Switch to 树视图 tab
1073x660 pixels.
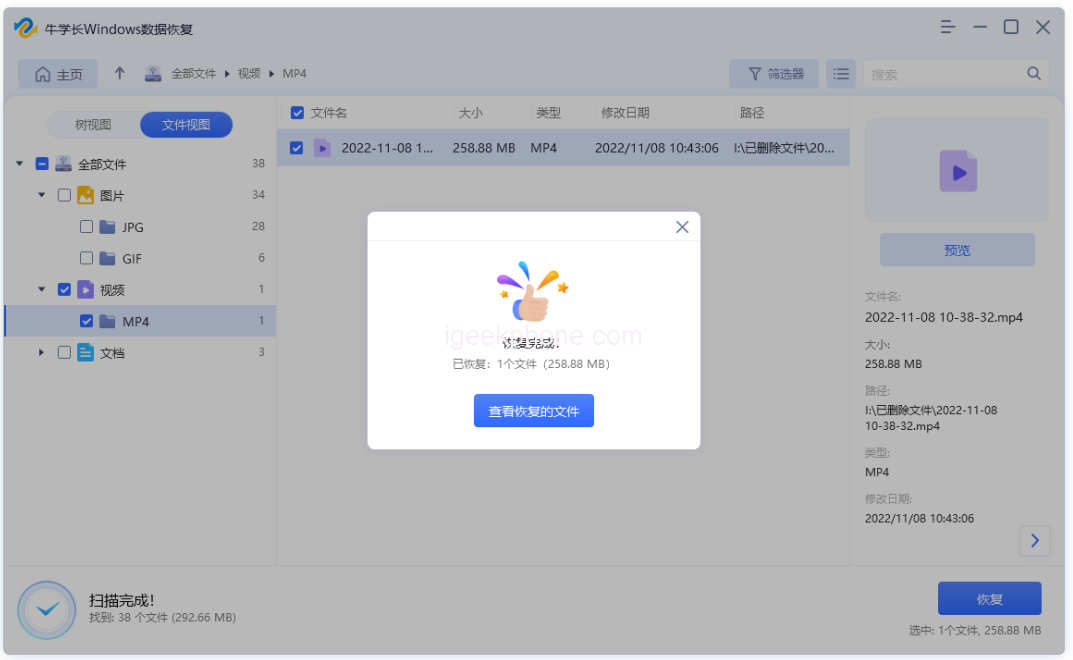coord(93,125)
